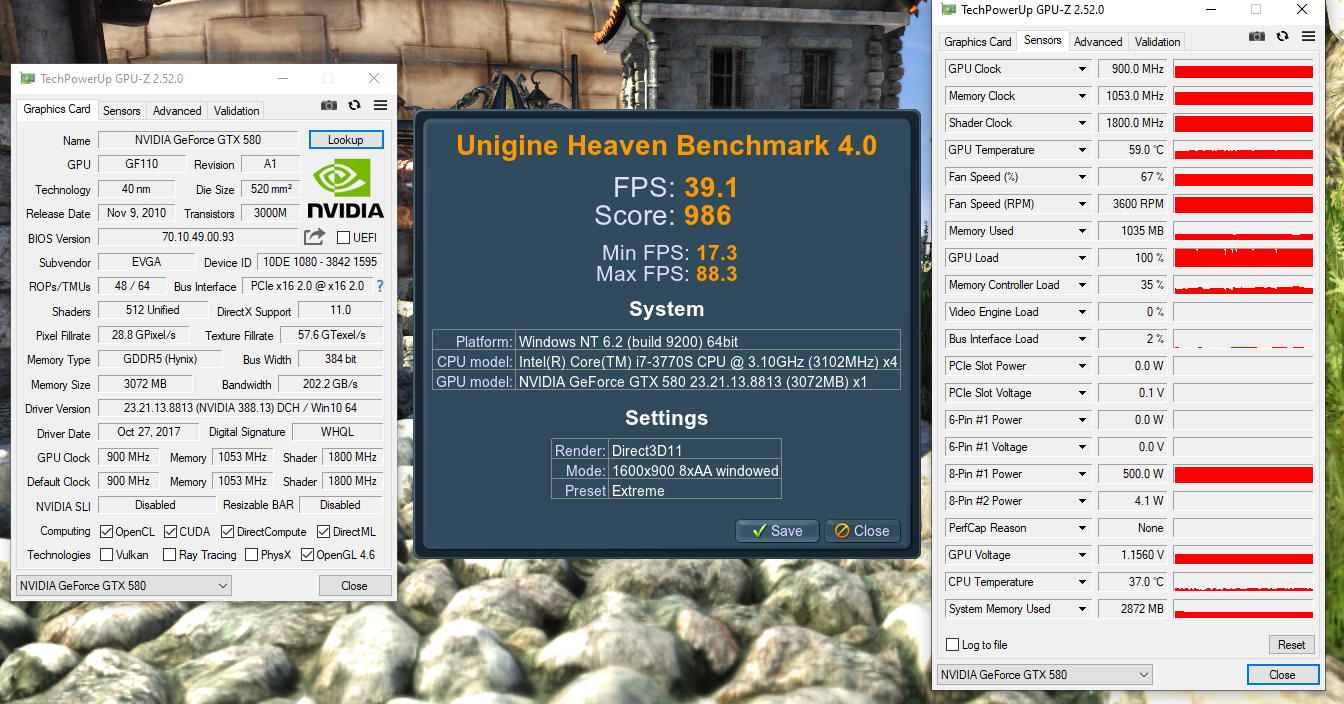This screenshot has width=1344, height=704.
Task: Open Memory Clock sensor dropdown arrow
Action: coord(1082,96)
